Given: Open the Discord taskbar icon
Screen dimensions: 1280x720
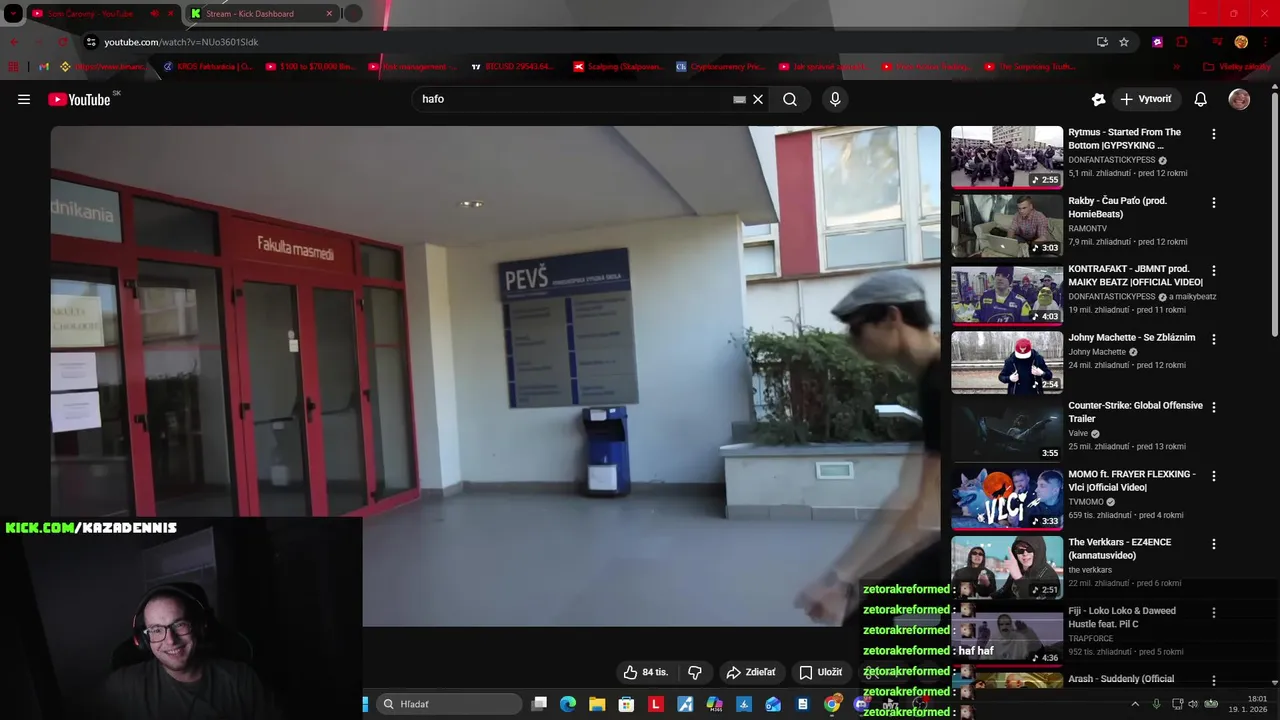Looking at the screenshot, I should 861,704.
